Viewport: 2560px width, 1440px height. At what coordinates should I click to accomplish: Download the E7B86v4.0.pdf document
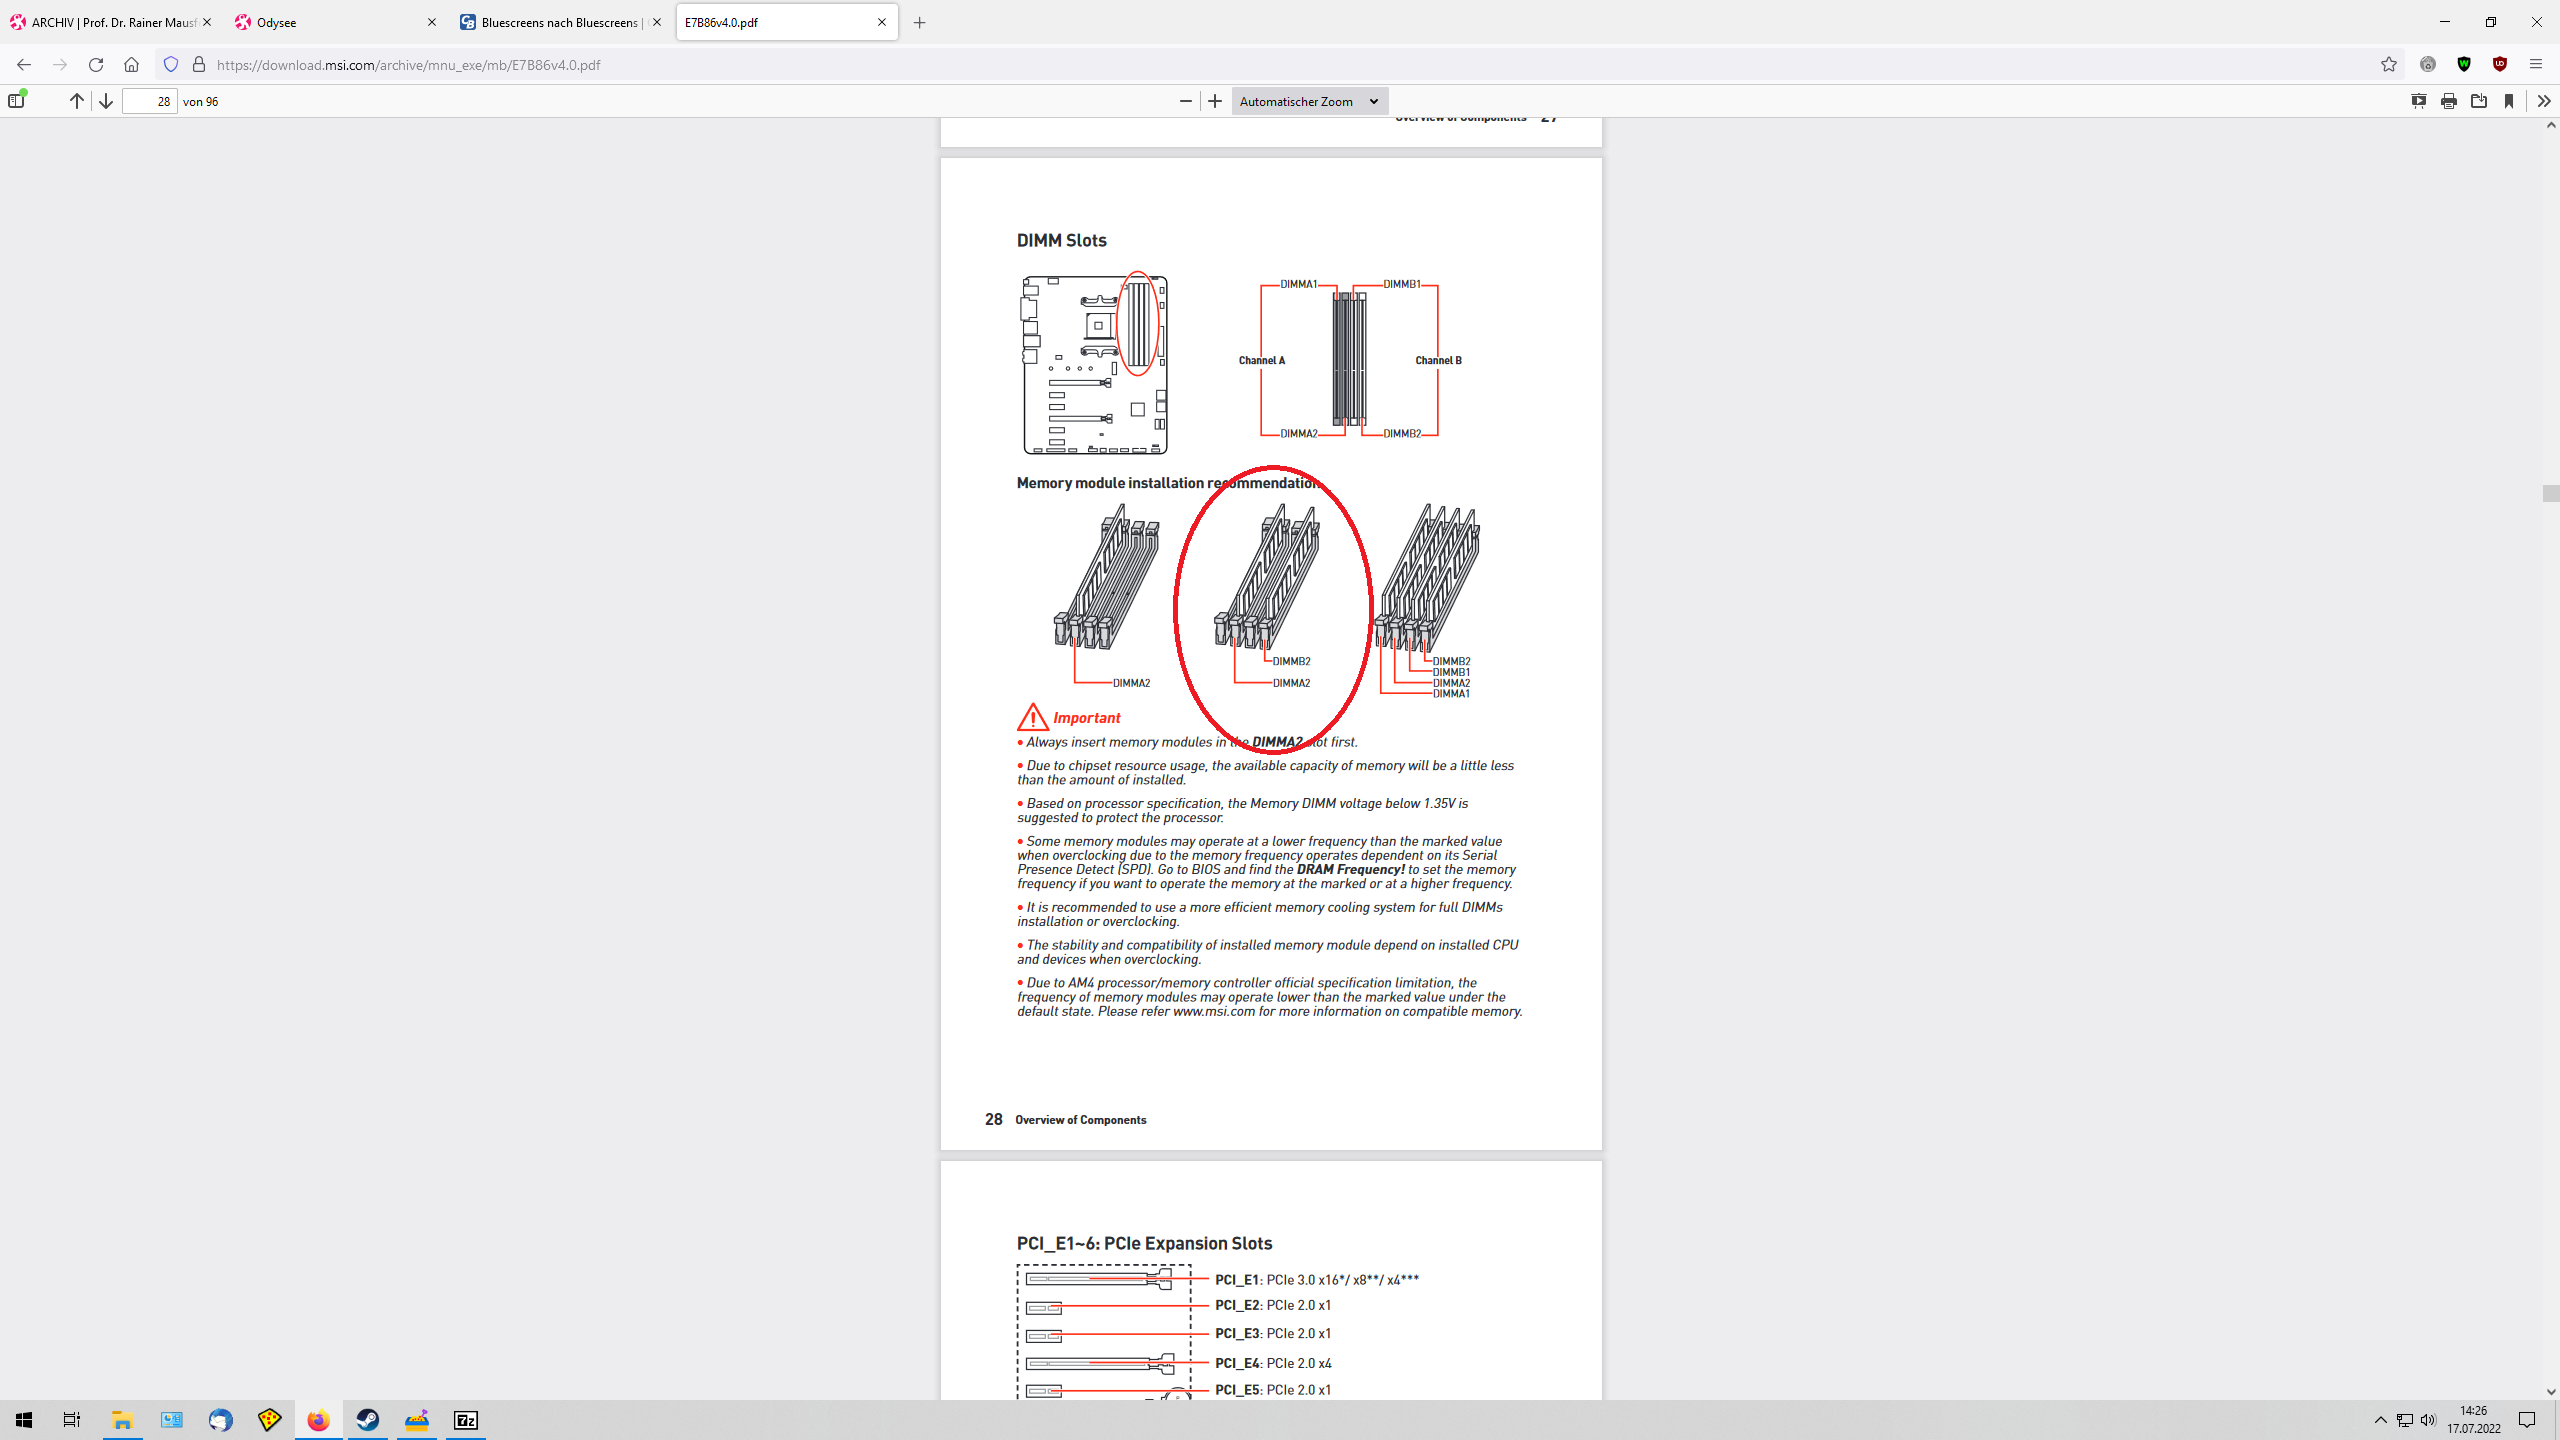point(2480,101)
